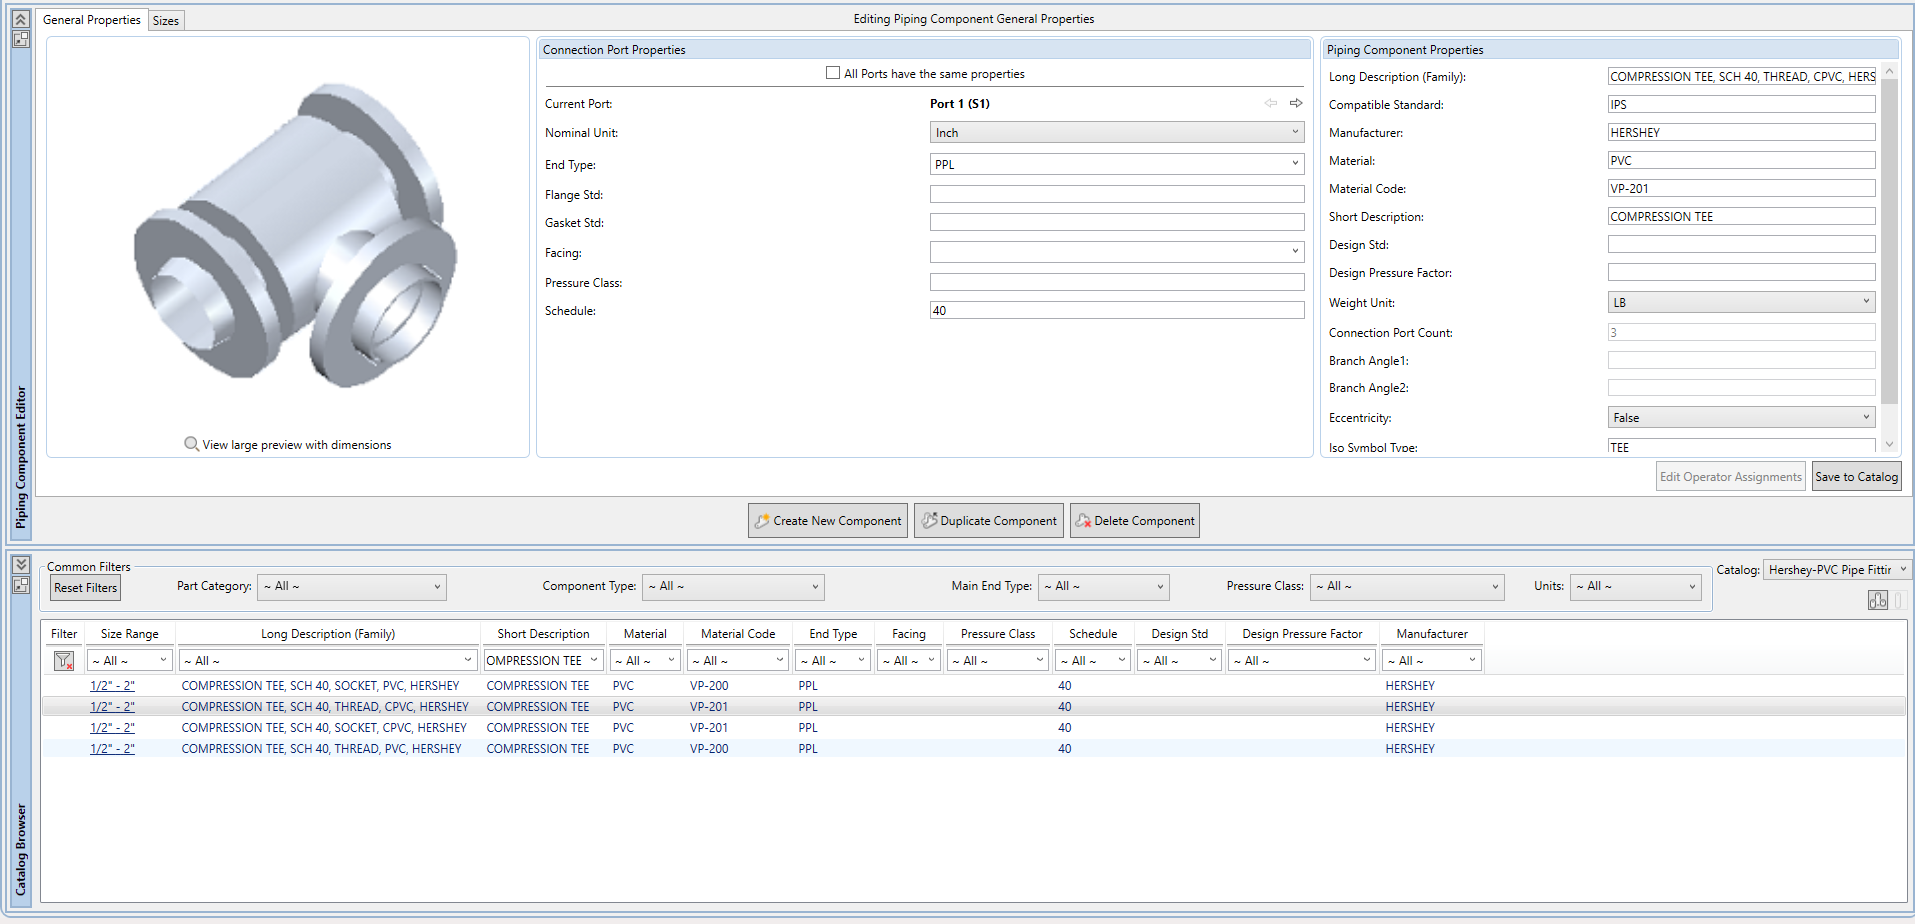
Task: Click the next port arrow icon
Action: [1296, 103]
